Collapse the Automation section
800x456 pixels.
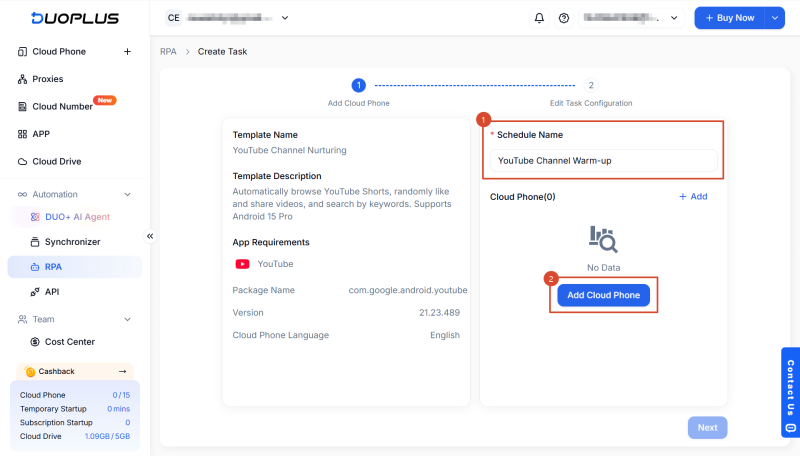pyautogui.click(x=128, y=194)
